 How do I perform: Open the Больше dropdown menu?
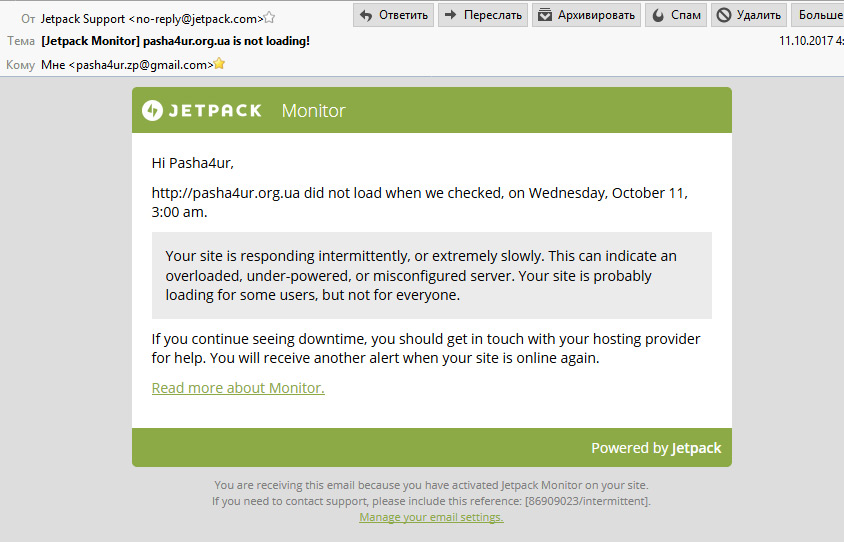[x=817, y=15]
